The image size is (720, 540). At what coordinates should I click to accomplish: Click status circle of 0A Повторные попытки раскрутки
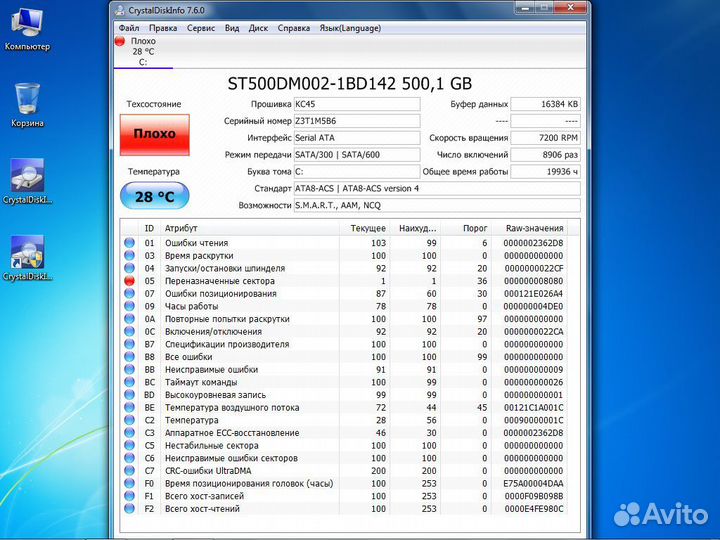tap(129, 319)
